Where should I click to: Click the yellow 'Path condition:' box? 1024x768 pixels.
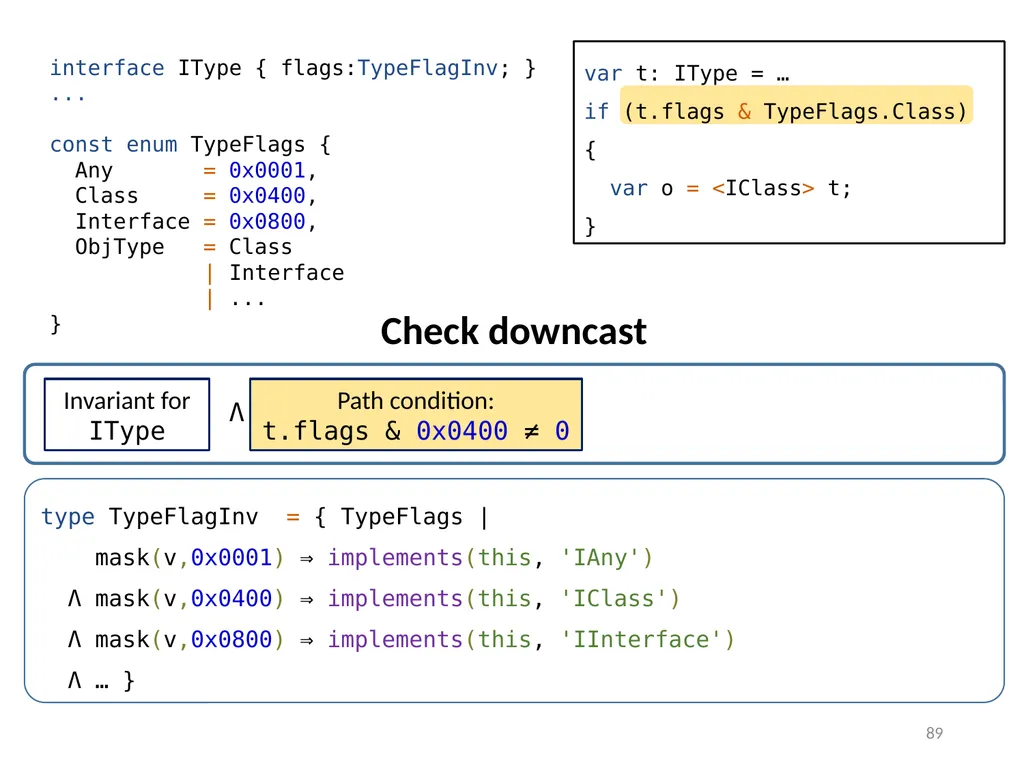coord(416,415)
